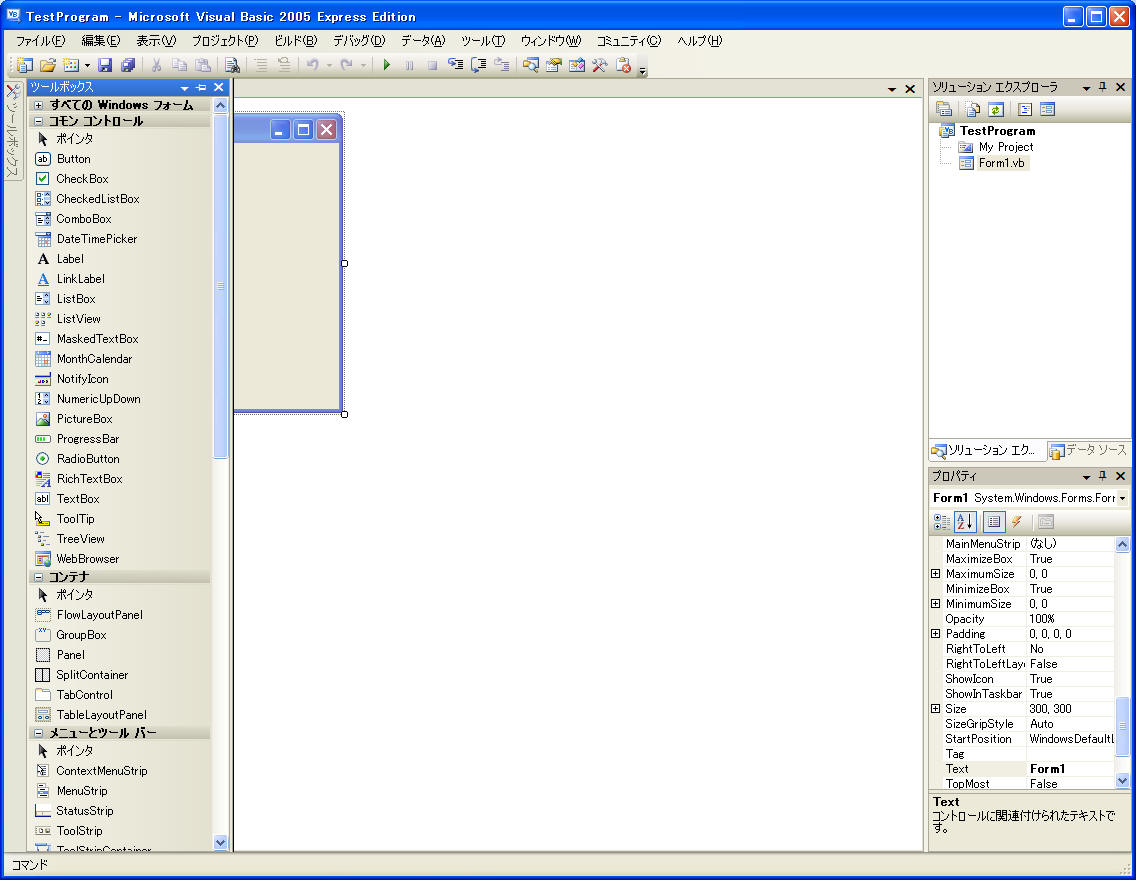1136x880 pixels.
Task: Click the Events lightning bolt icon in Properties
Action: [x=1017, y=521]
